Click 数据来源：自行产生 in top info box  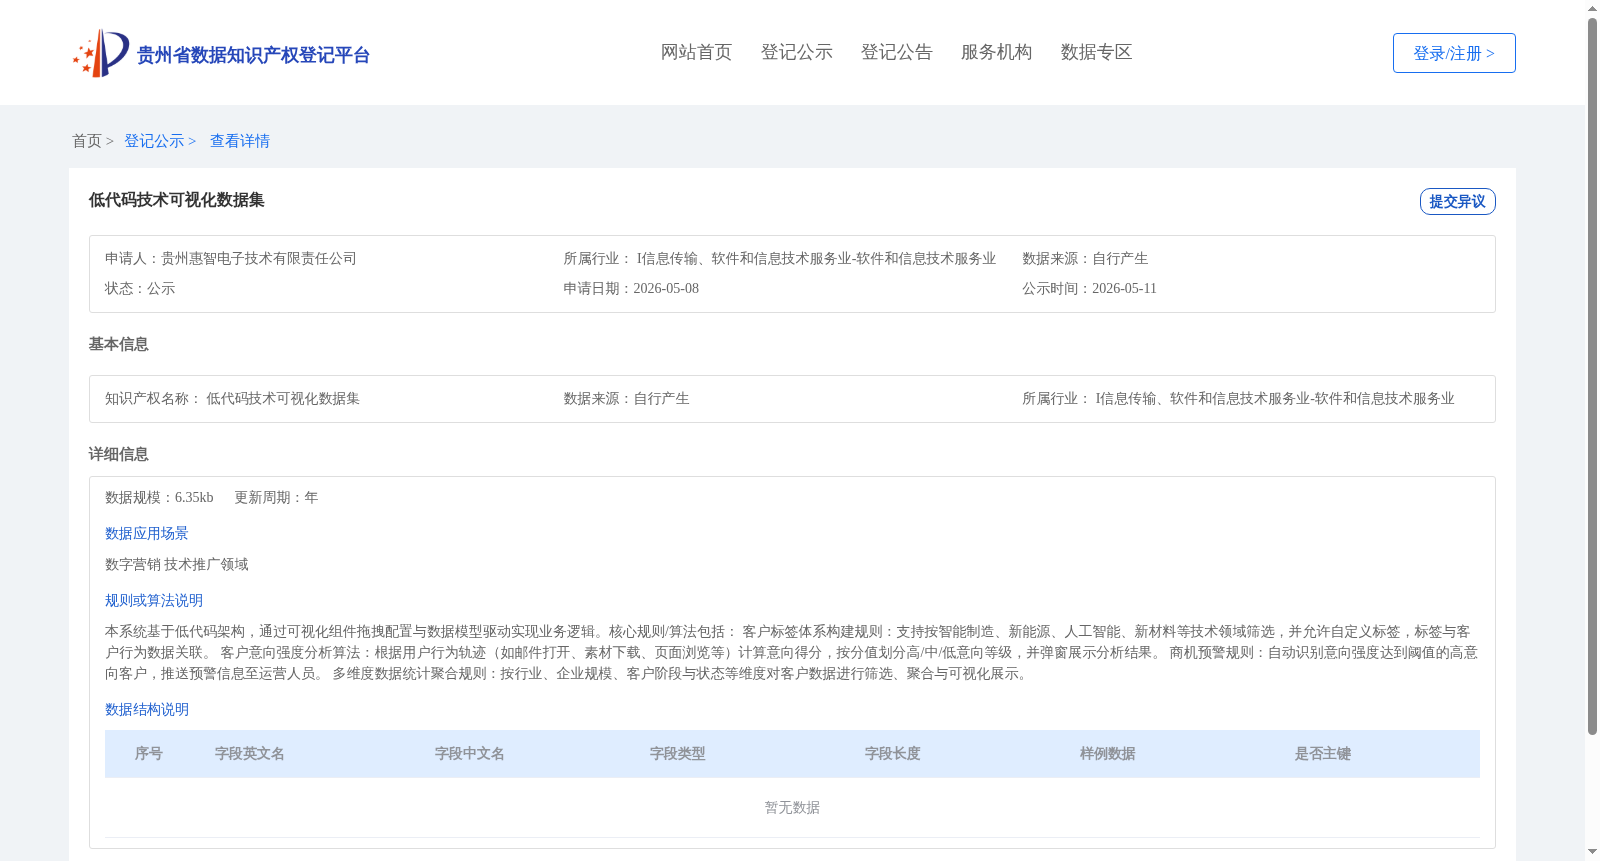coord(1085,258)
